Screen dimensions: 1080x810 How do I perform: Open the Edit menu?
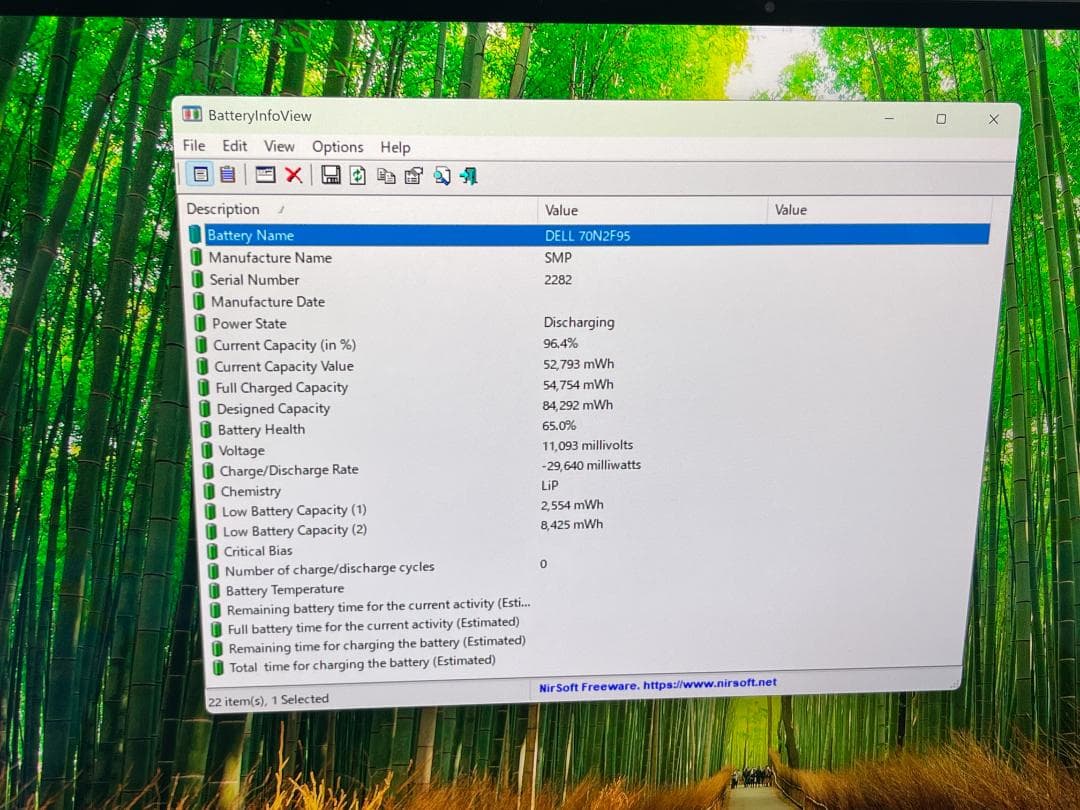[x=235, y=146]
